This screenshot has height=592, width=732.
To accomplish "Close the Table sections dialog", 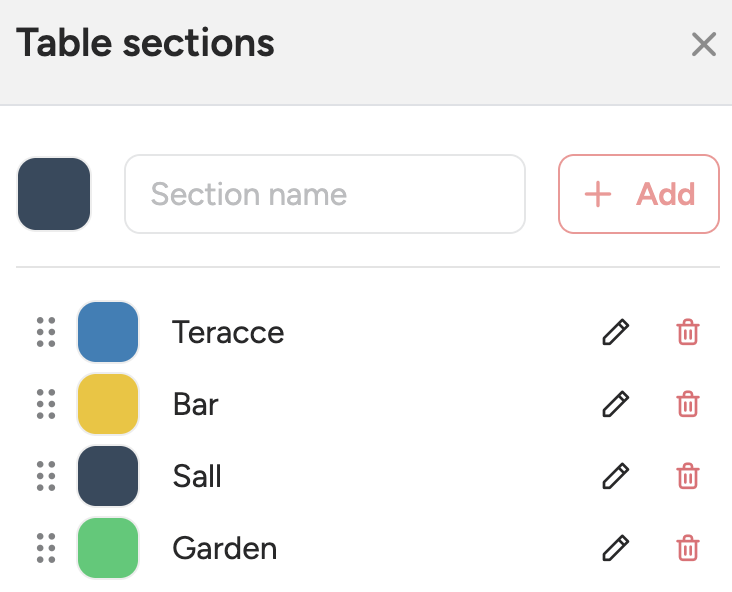I will point(704,44).
